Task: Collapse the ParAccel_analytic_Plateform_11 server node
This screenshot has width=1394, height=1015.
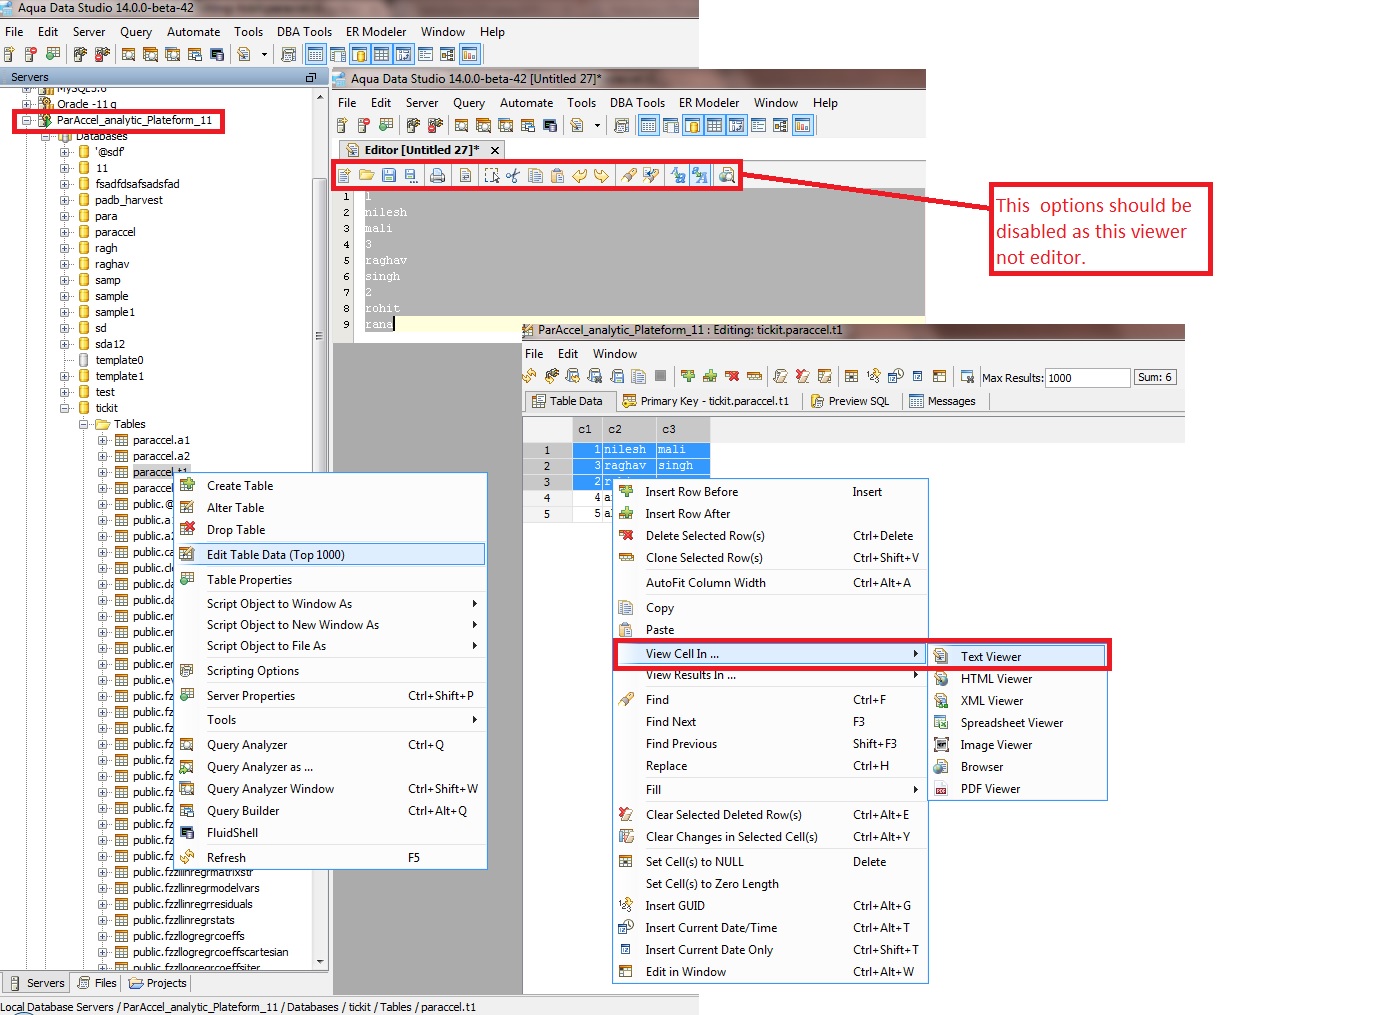Action: 27,120
